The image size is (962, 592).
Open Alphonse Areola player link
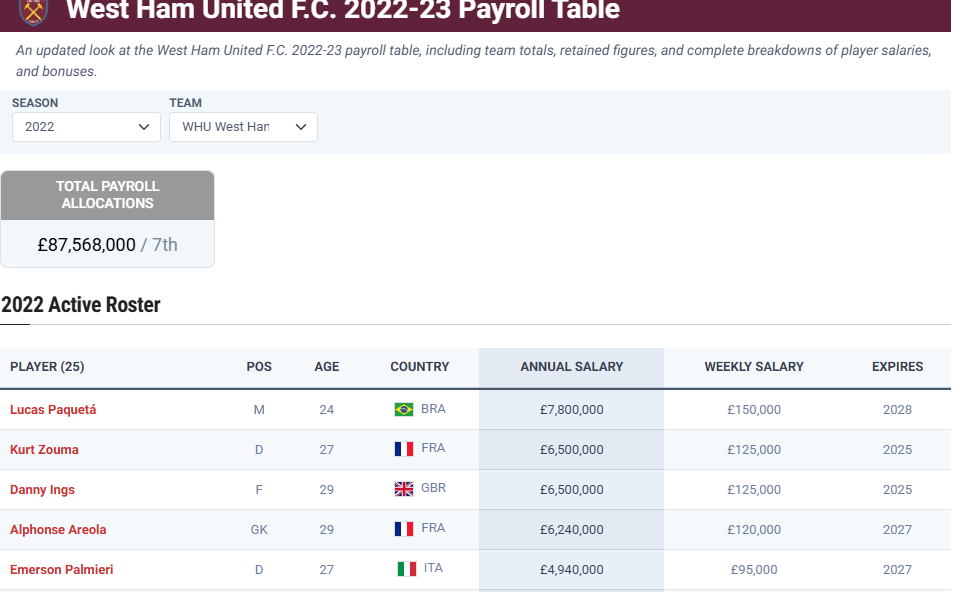click(58, 529)
